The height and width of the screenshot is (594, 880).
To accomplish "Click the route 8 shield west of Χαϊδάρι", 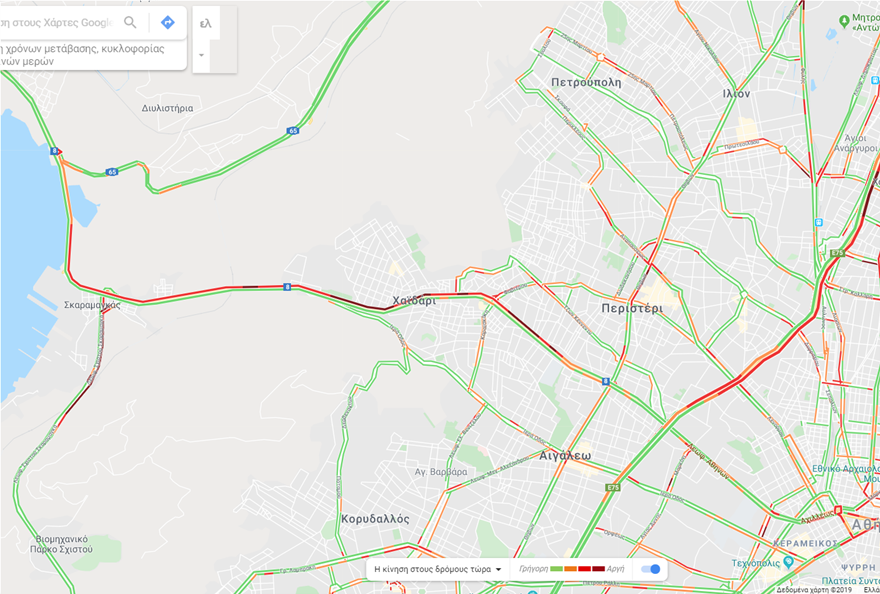I will [x=287, y=286].
